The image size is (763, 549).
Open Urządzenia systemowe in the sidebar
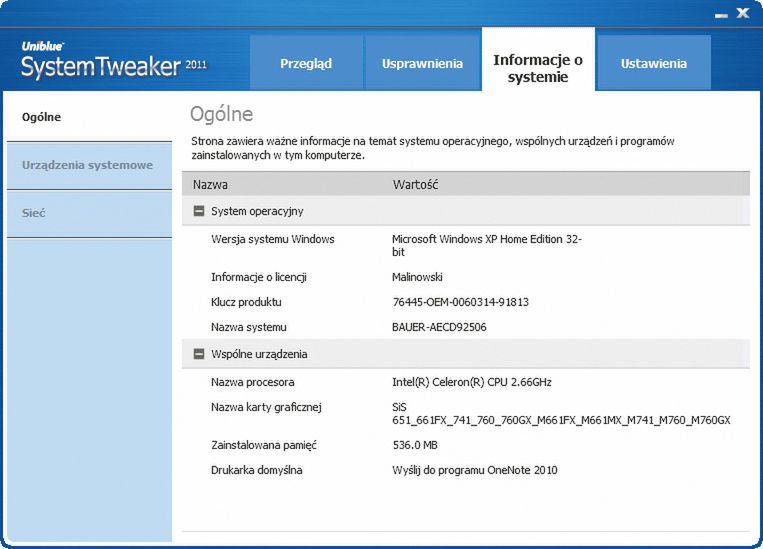click(90, 165)
